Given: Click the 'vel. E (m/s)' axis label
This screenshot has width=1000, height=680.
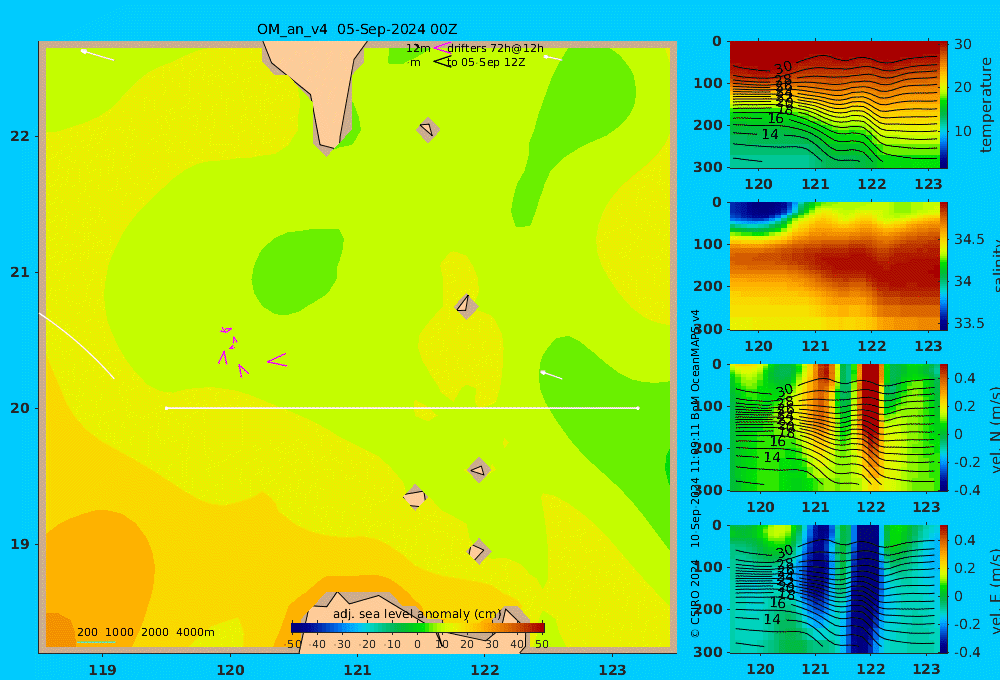Looking at the screenshot, I should pyautogui.click(x=994, y=592).
